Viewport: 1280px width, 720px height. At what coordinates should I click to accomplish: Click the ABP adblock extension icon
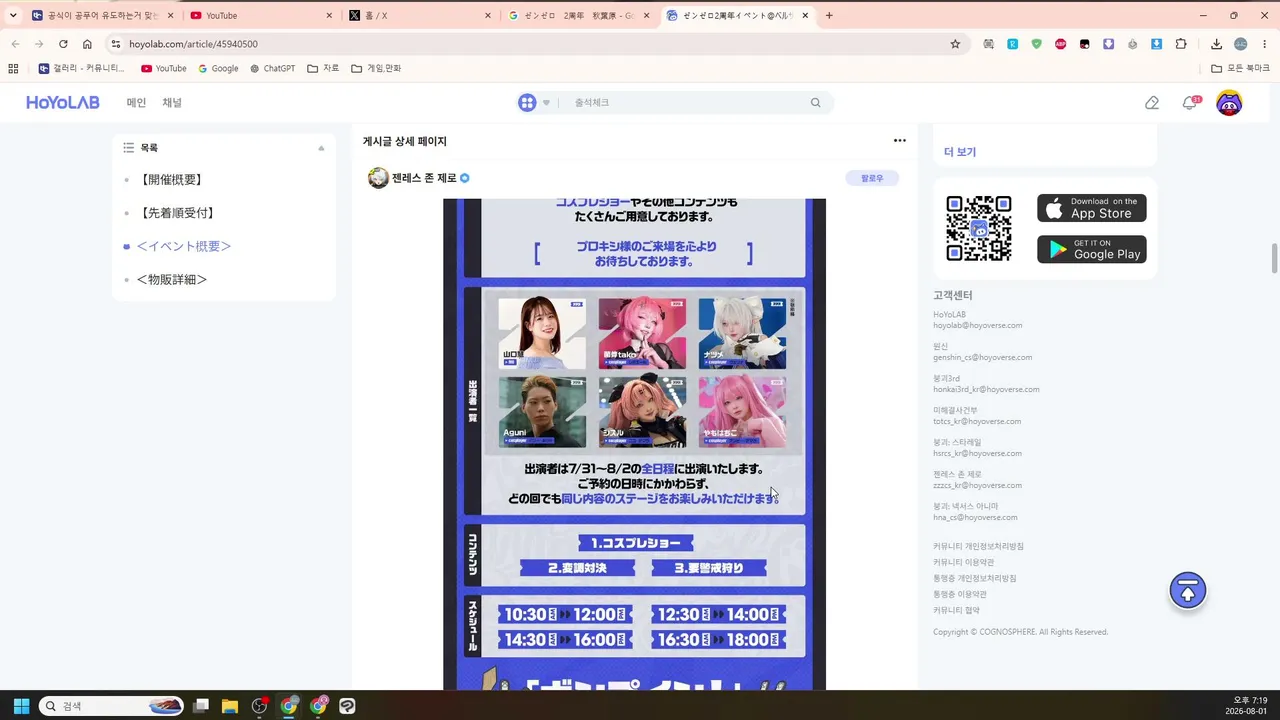pyautogui.click(x=1061, y=44)
